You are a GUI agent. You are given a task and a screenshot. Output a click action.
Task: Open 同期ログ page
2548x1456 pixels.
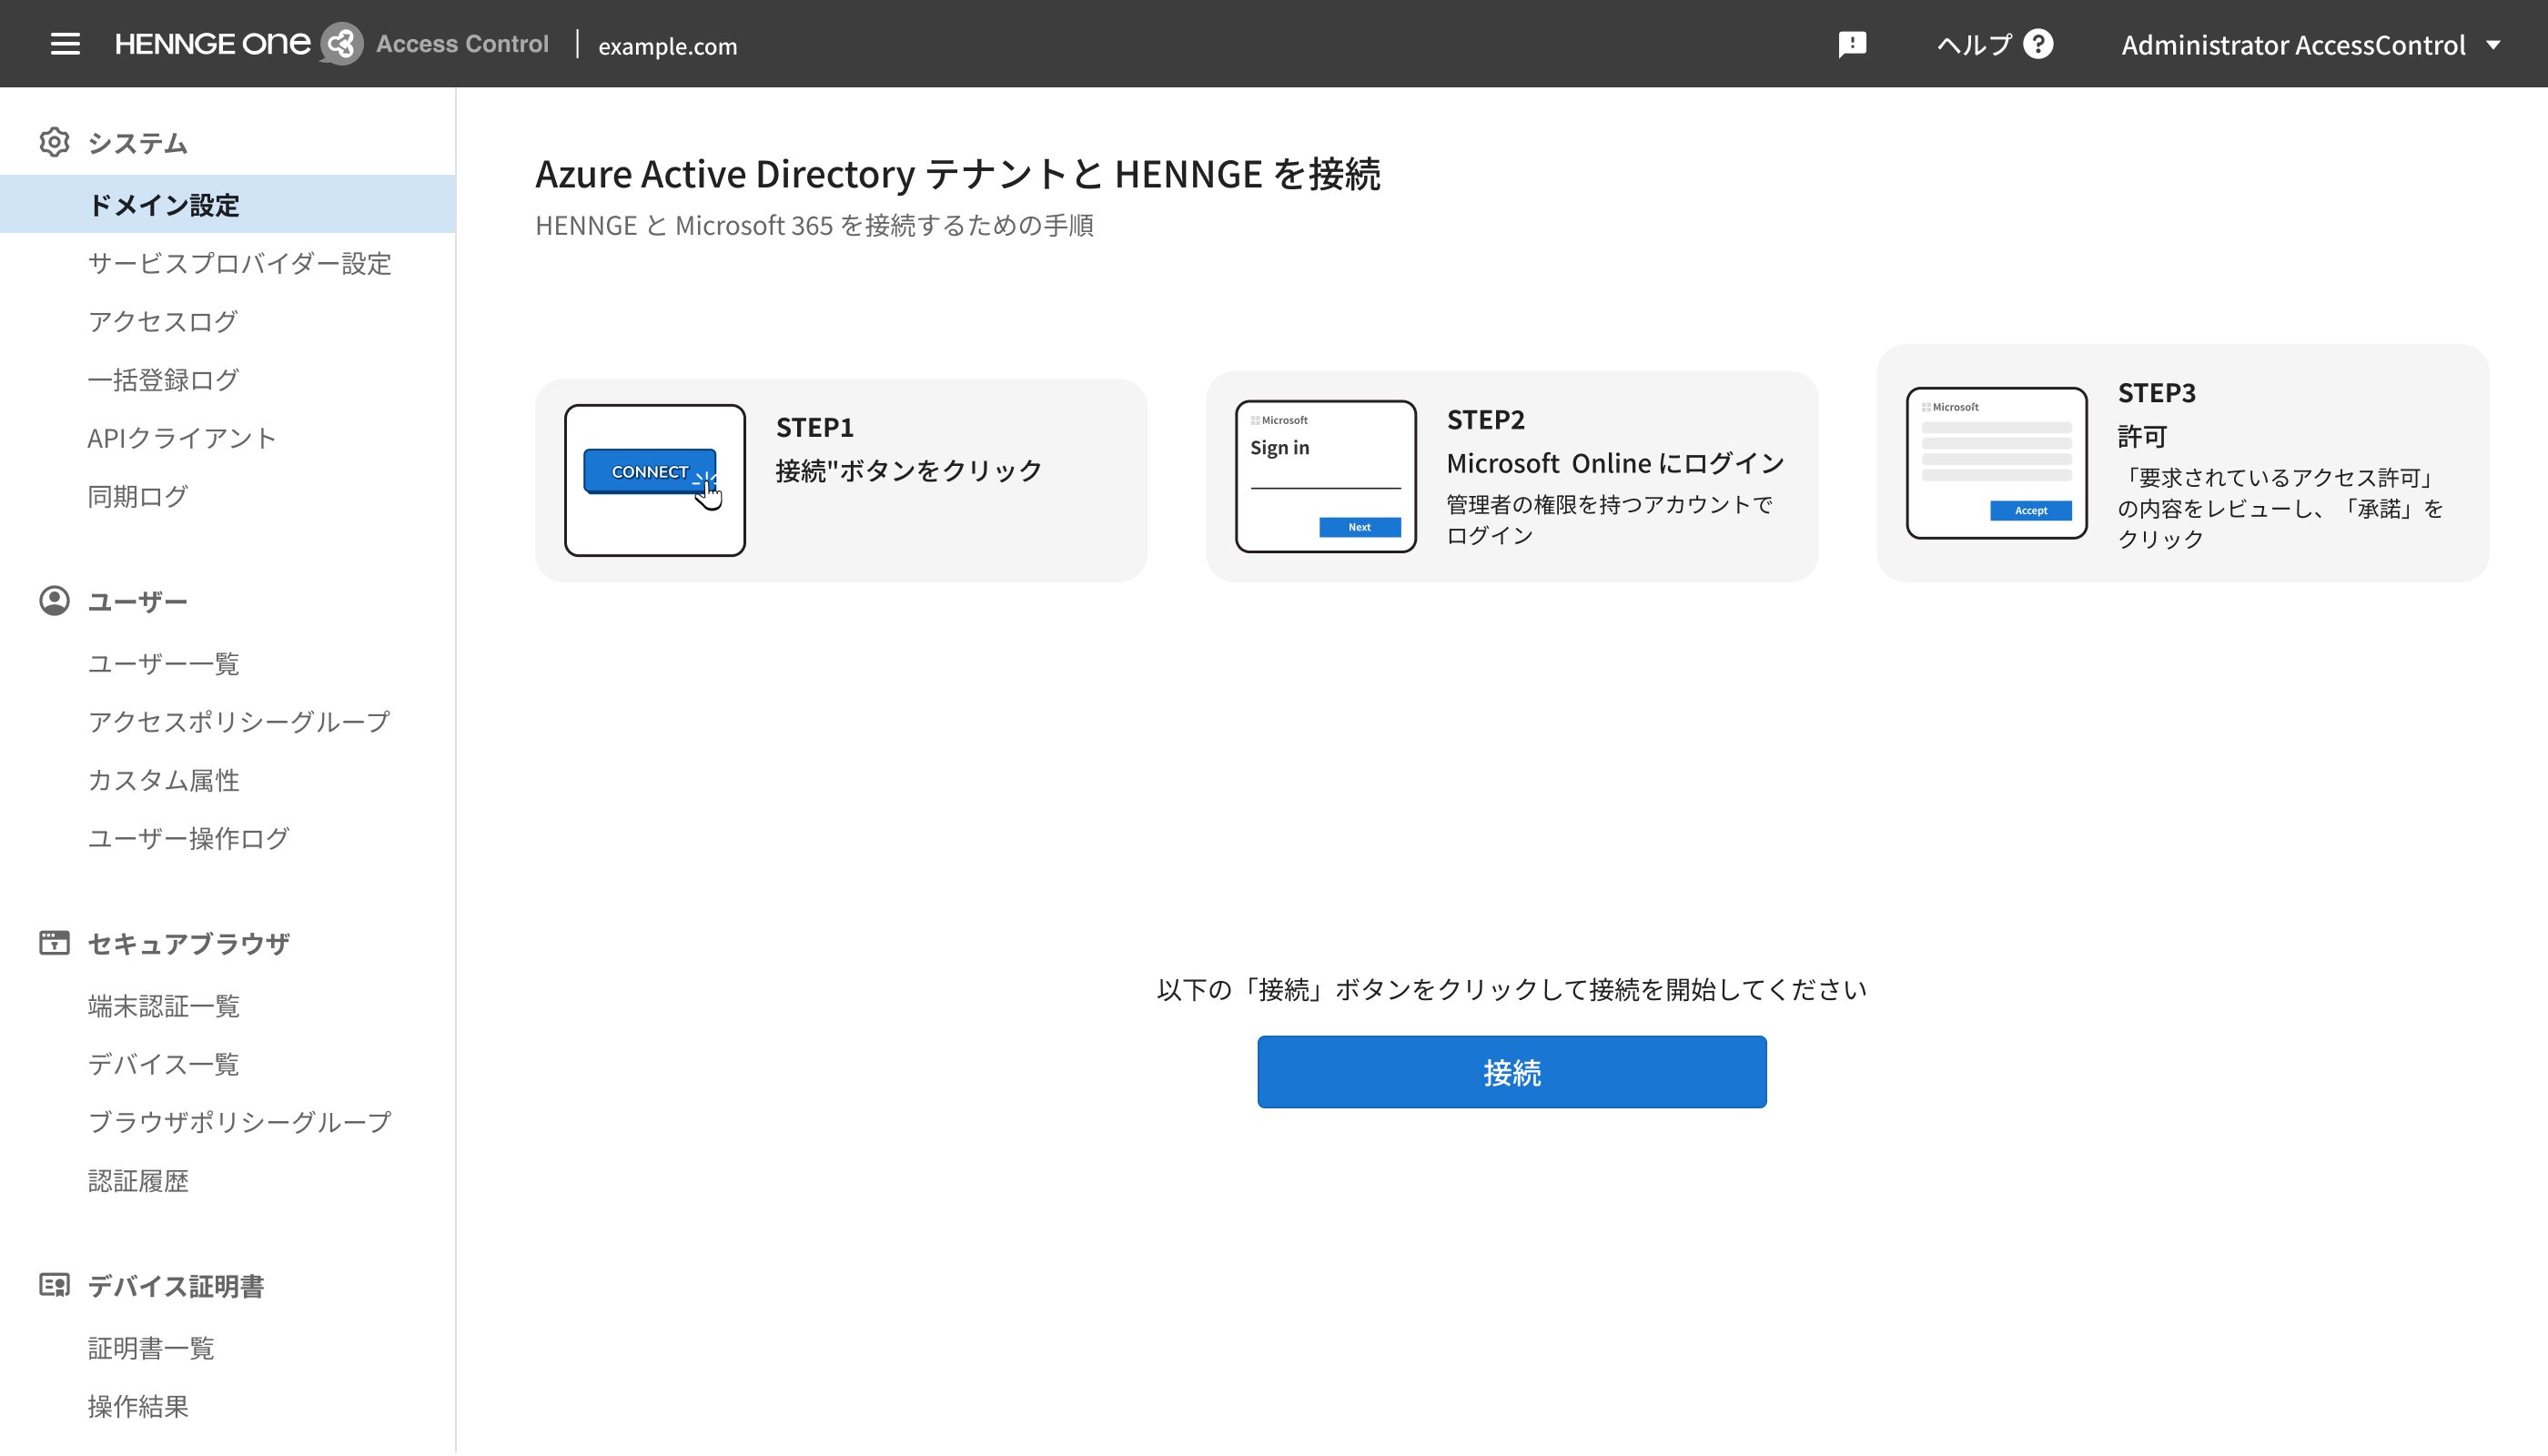138,496
